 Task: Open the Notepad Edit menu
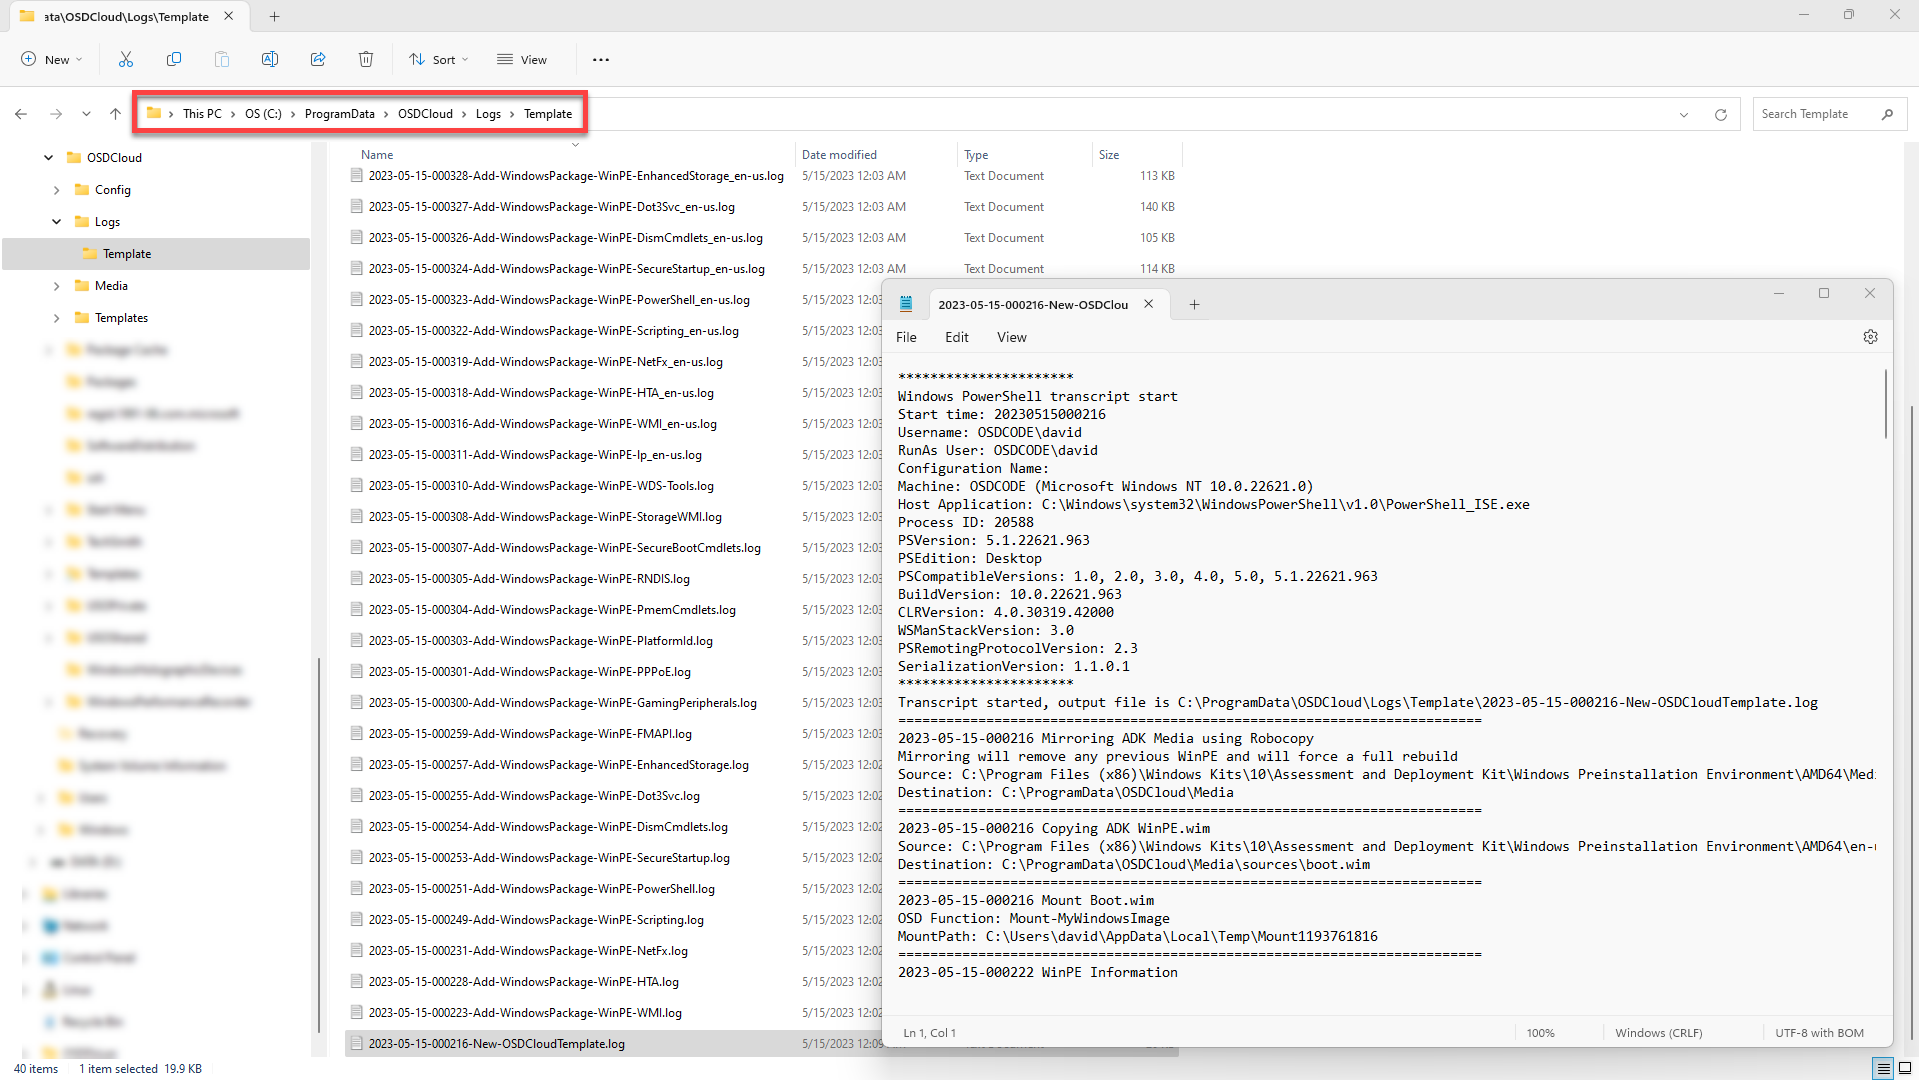(x=956, y=338)
